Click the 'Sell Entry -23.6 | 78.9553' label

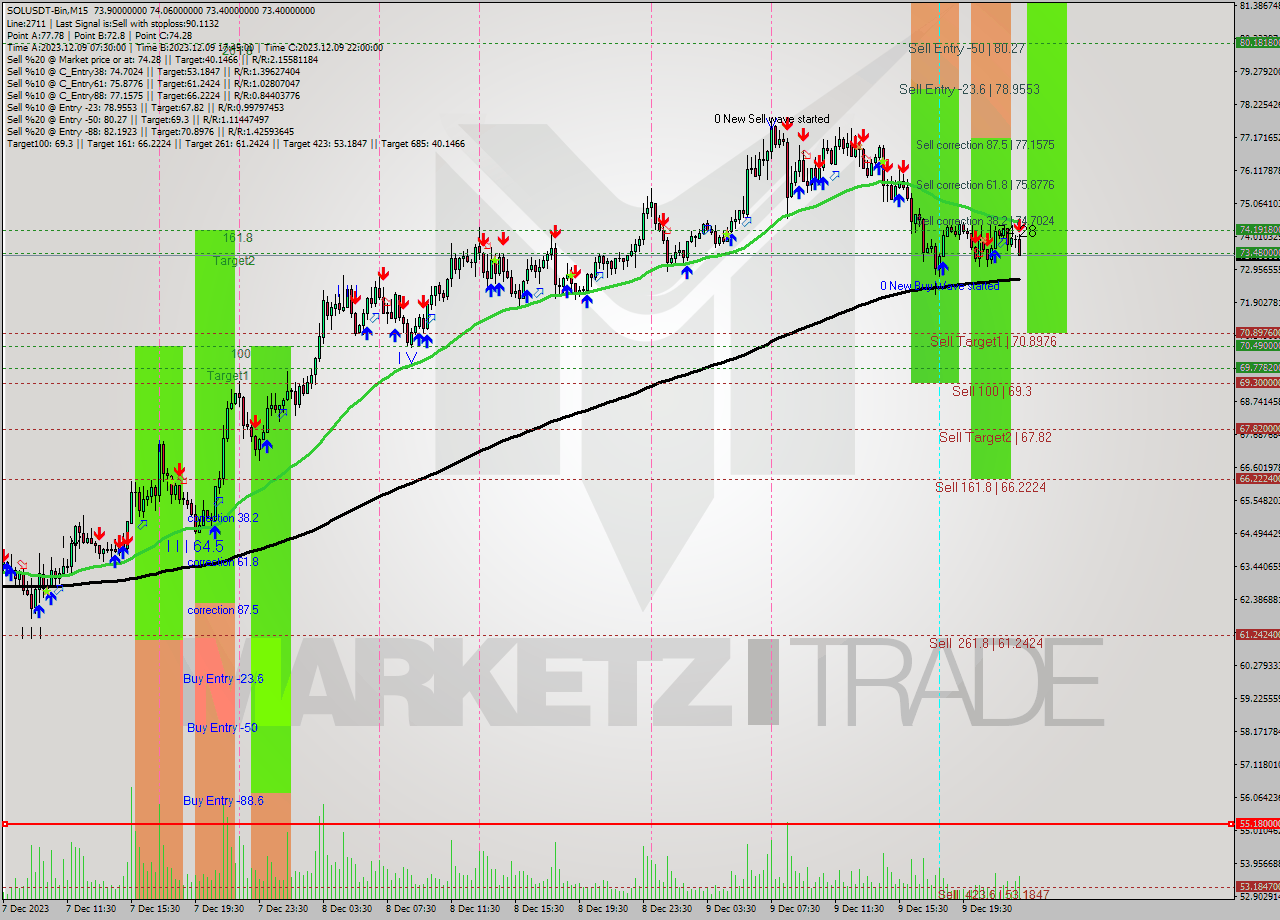click(969, 89)
